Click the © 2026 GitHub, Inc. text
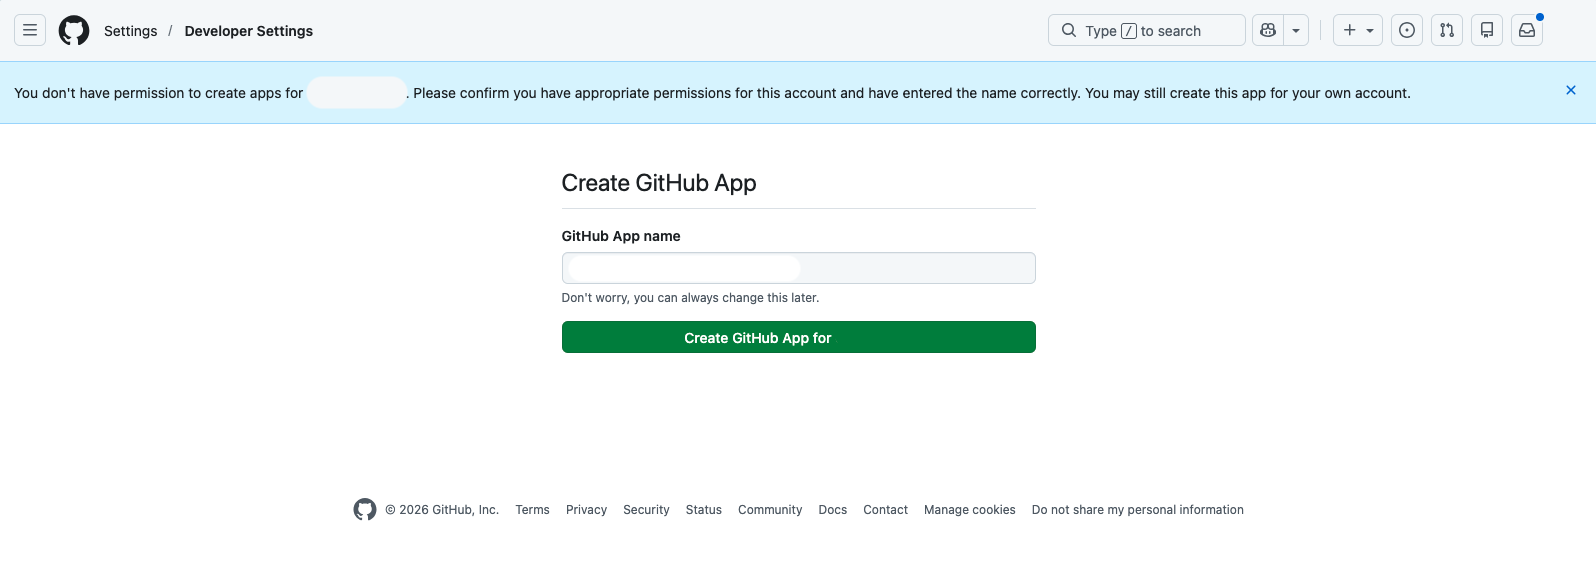 tap(442, 510)
